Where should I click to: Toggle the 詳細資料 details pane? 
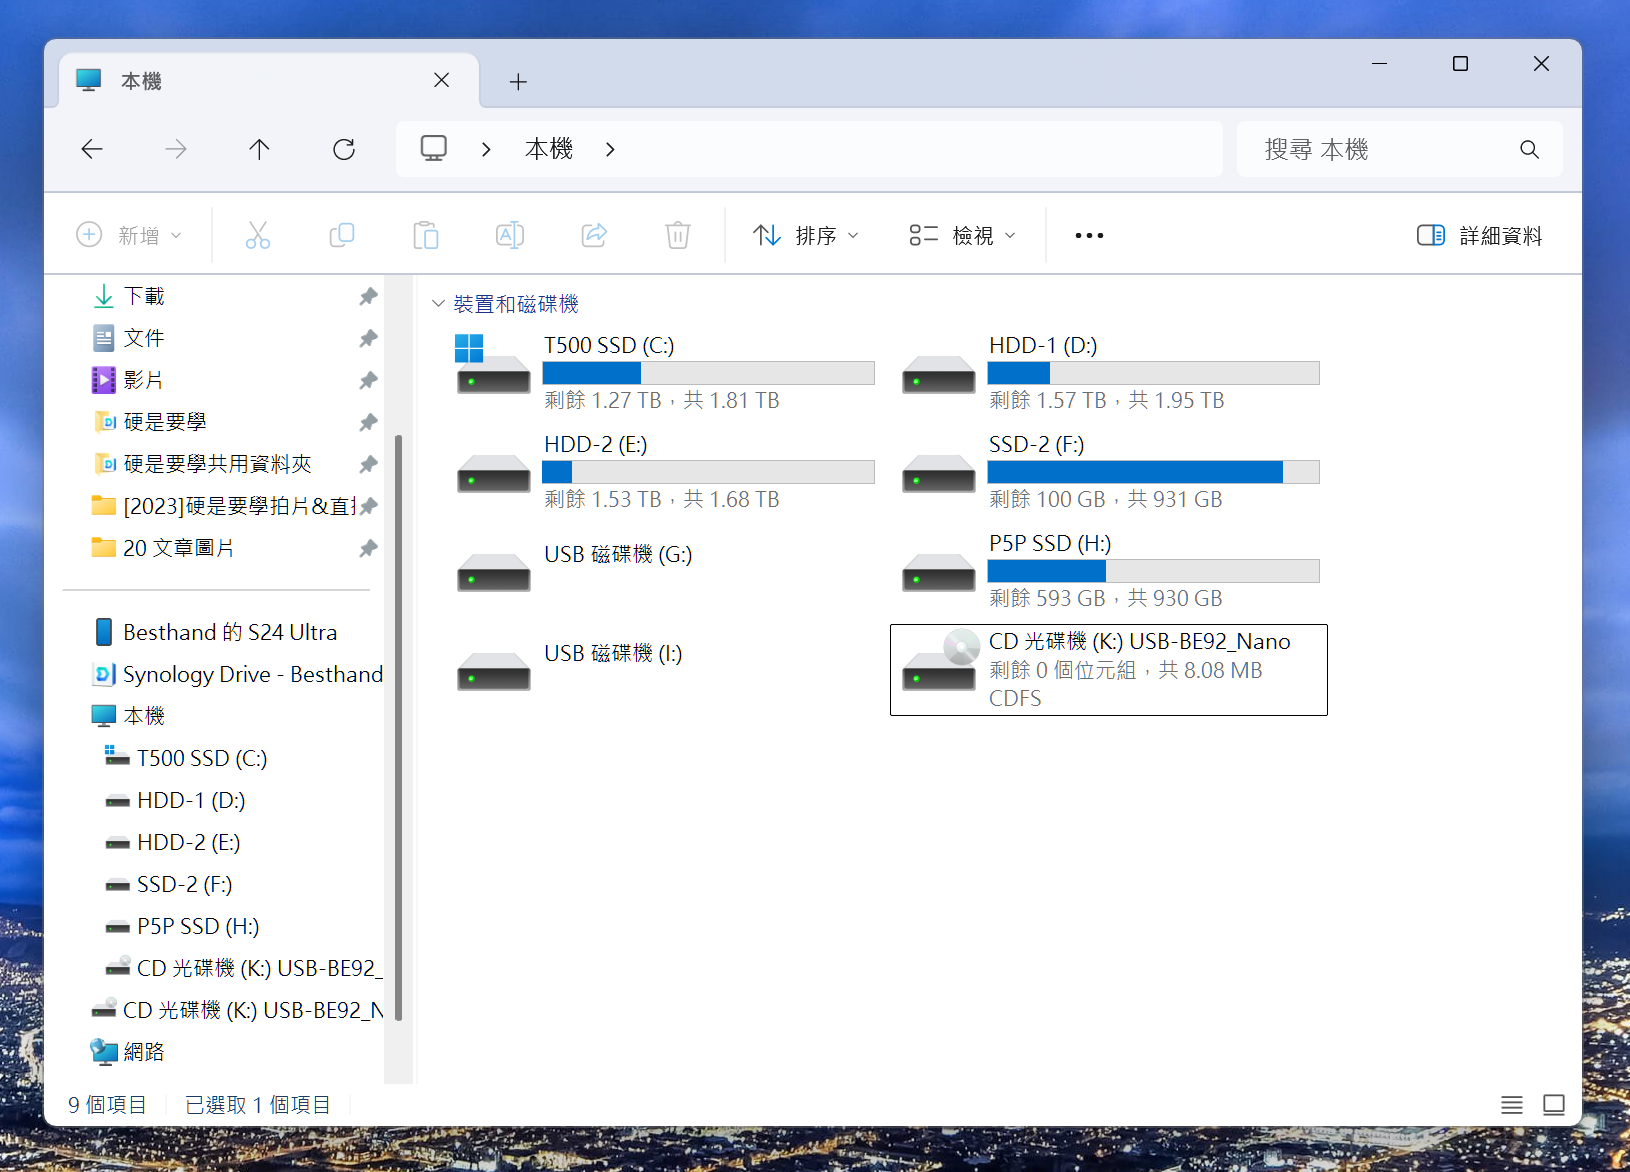tap(1479, 235)
